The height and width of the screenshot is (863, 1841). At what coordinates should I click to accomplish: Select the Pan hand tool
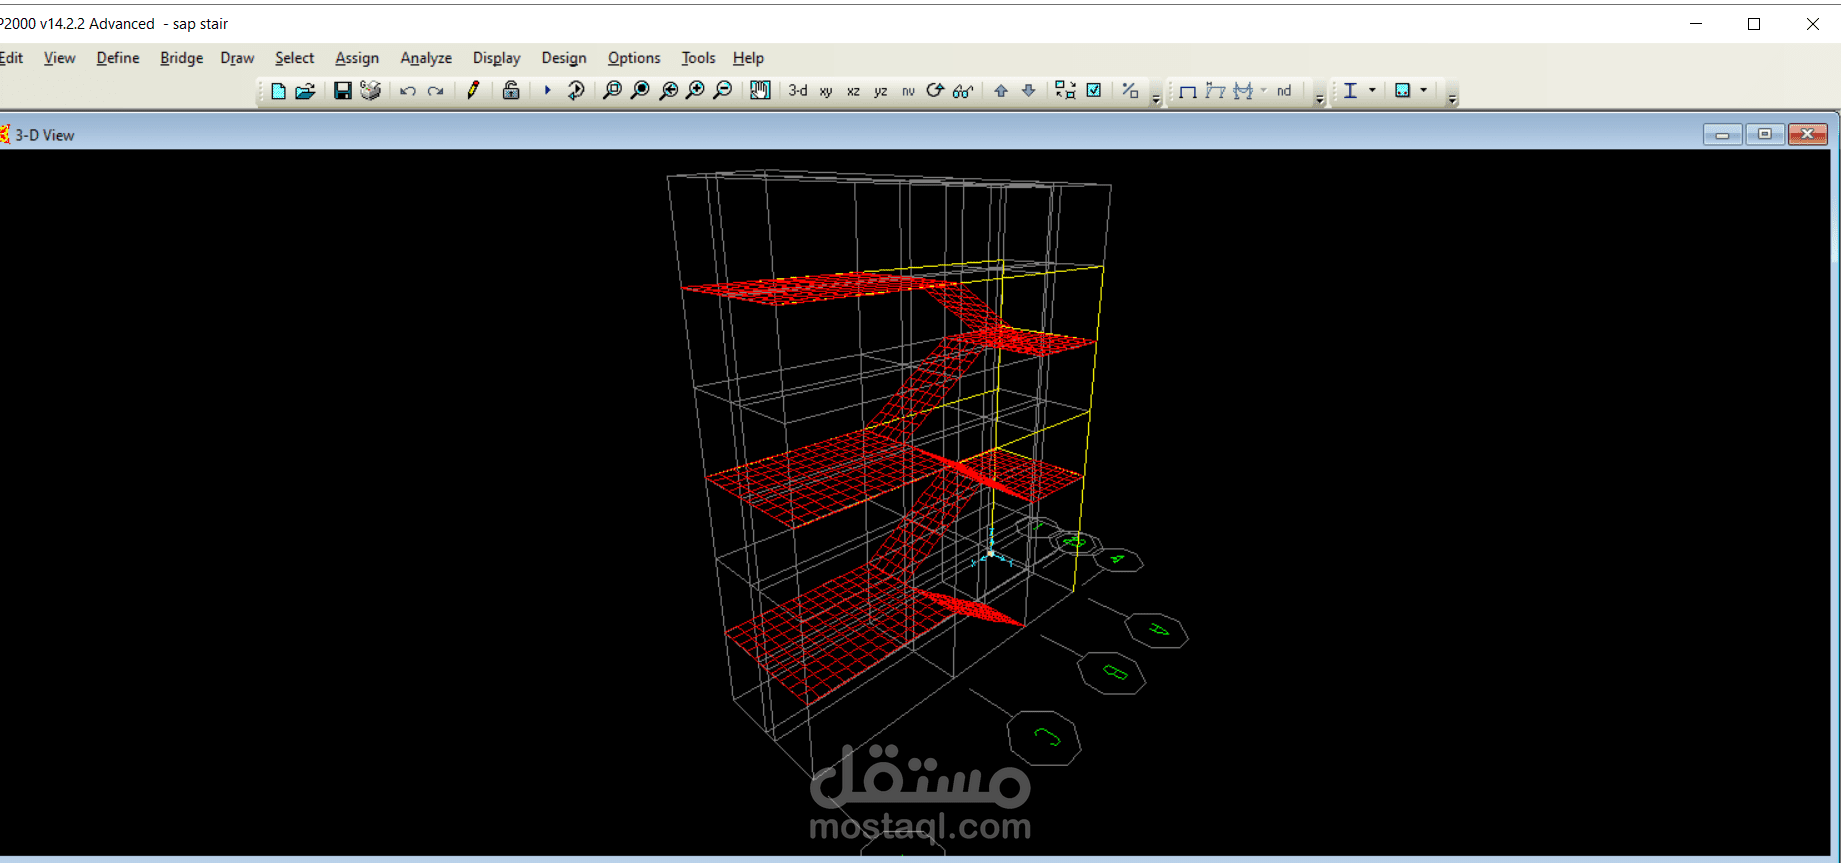point(760,91)
